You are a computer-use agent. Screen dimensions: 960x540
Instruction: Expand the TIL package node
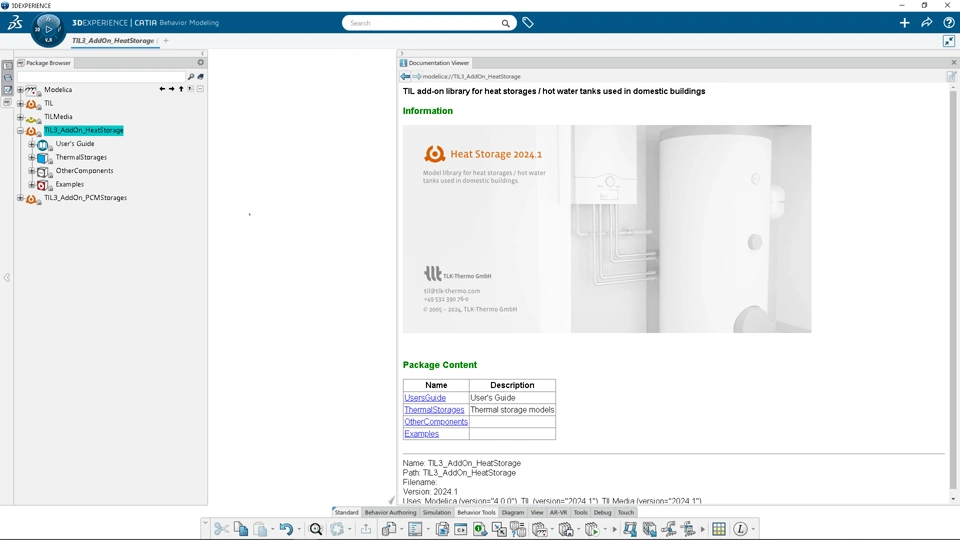click(20, 103)
